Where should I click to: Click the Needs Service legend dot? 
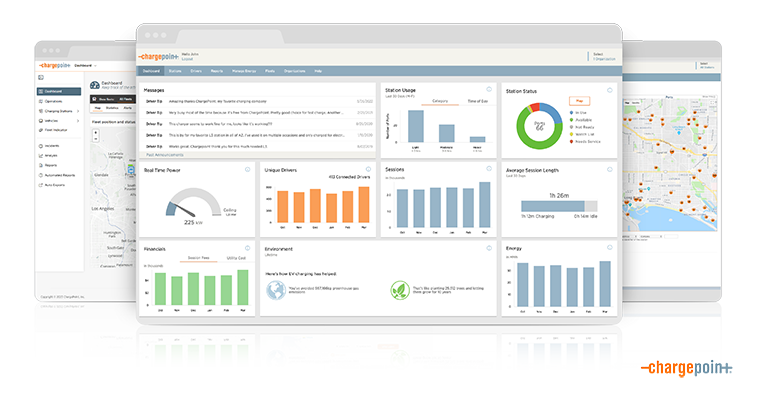click(572, 141)
